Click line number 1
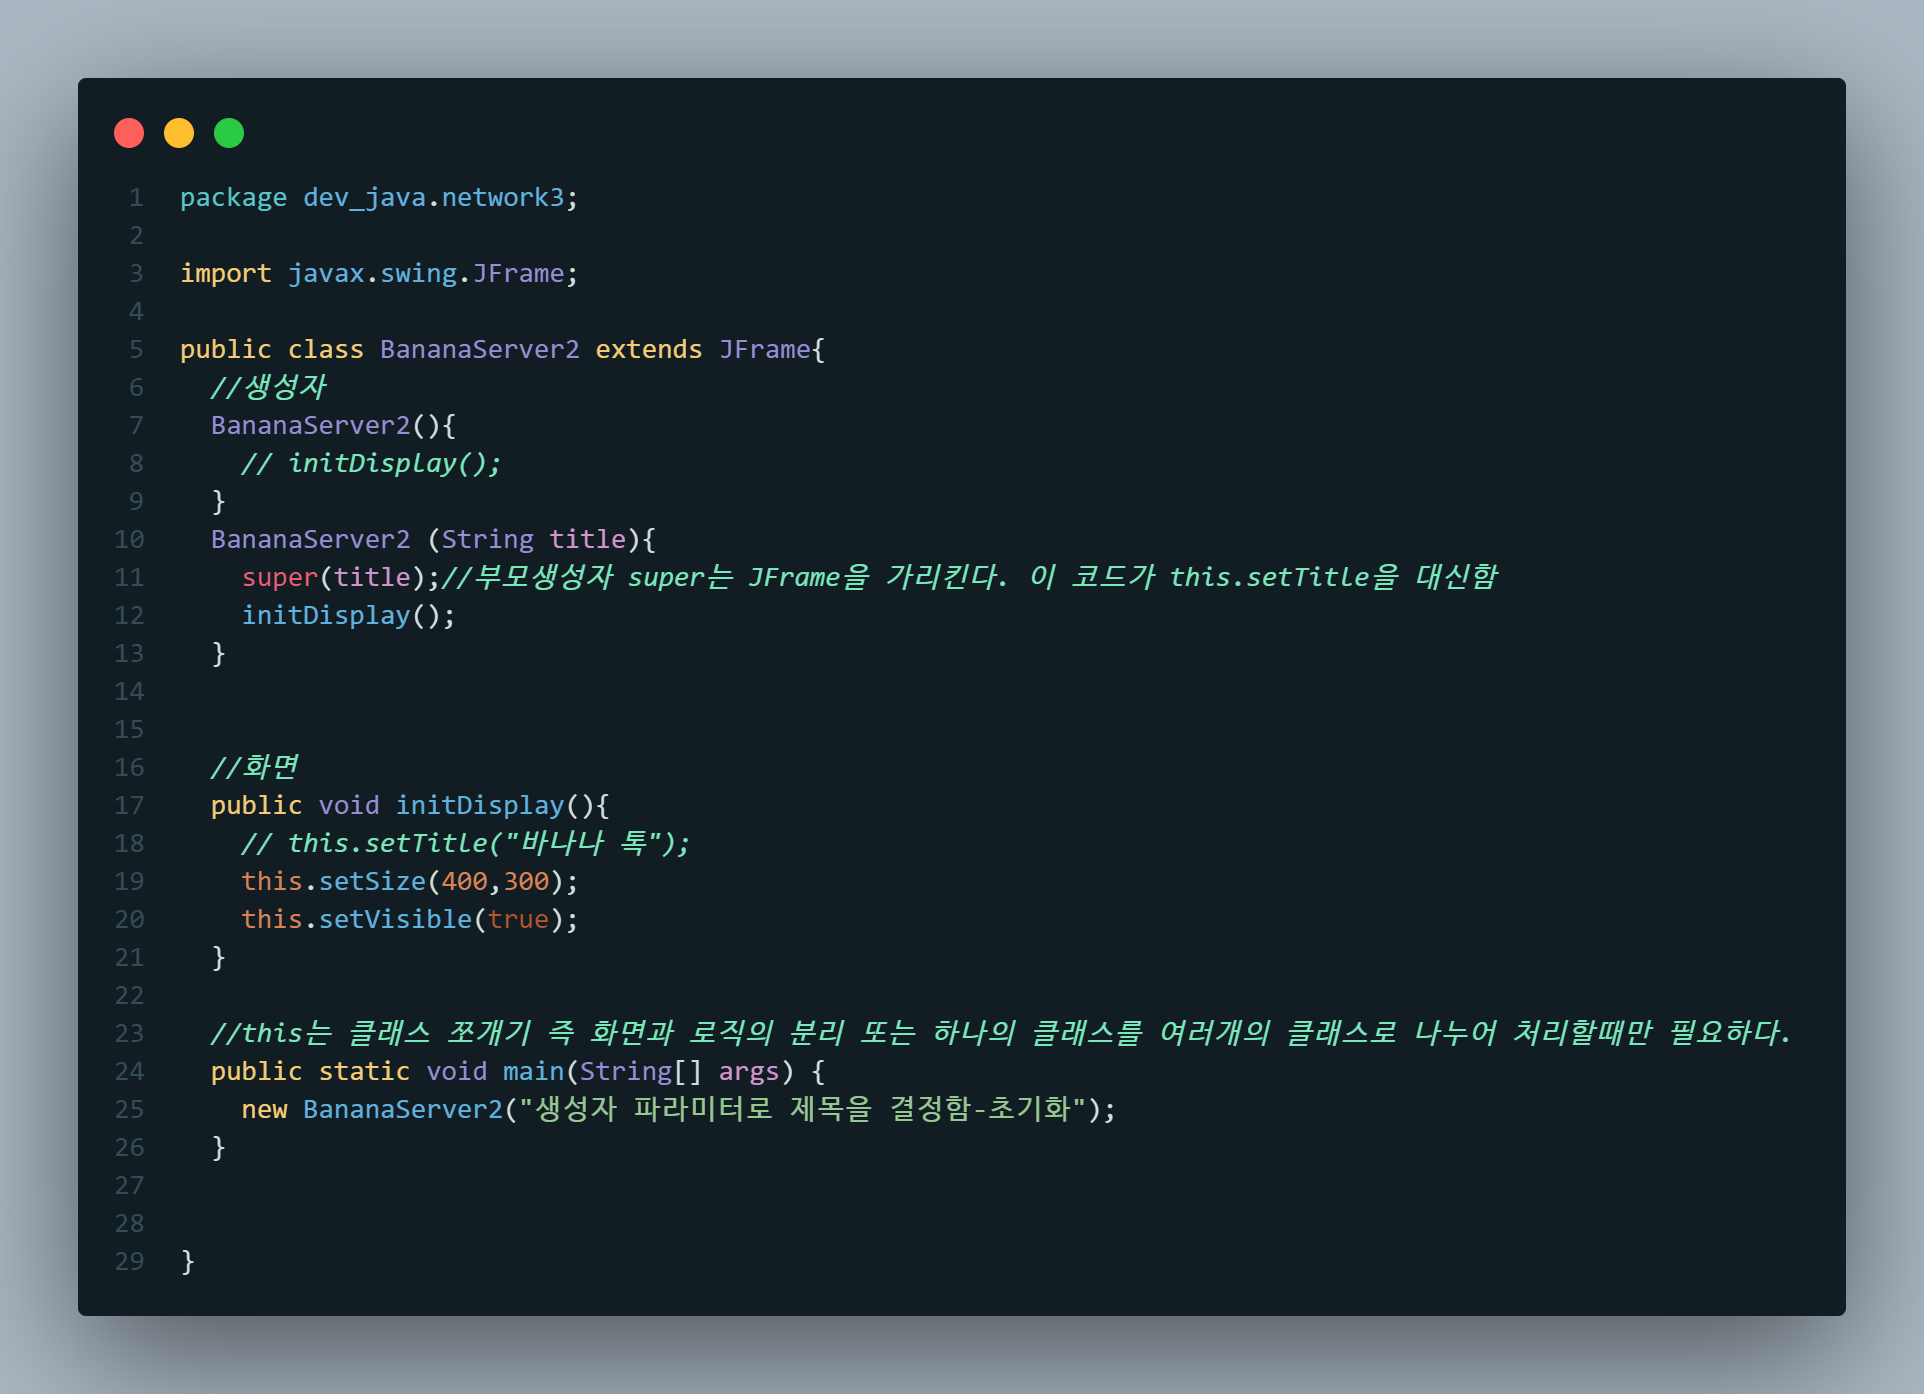1924x1394 pixels. [x=136, y=198]
